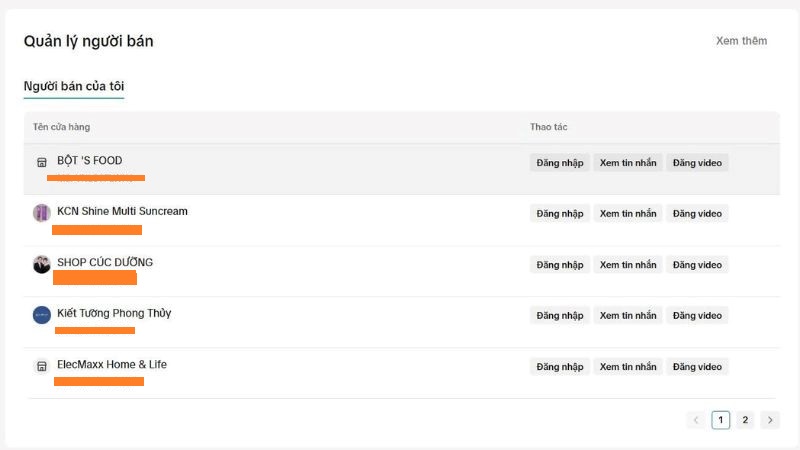Click Đăng nhập for Kiết Tường Phong Thủy
Screen dimensions: 800x450
559,316
